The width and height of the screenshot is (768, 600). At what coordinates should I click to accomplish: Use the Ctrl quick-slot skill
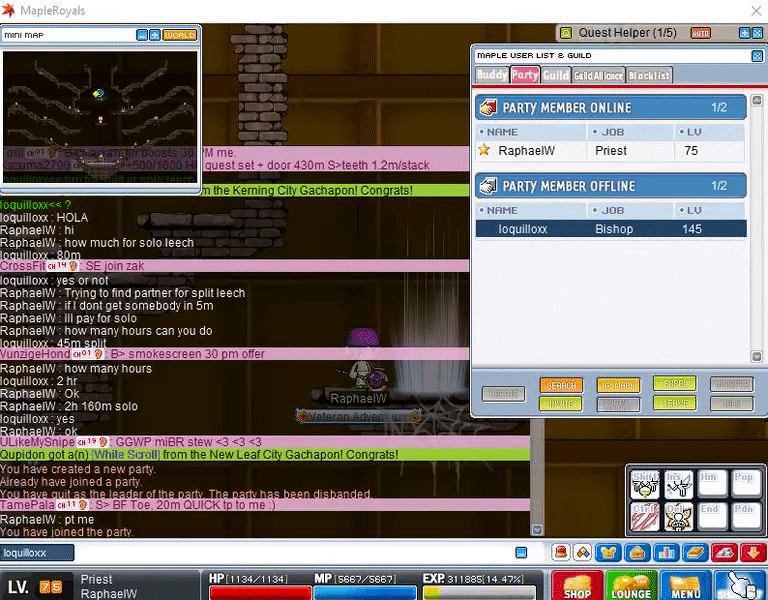[x=645, y=517]
